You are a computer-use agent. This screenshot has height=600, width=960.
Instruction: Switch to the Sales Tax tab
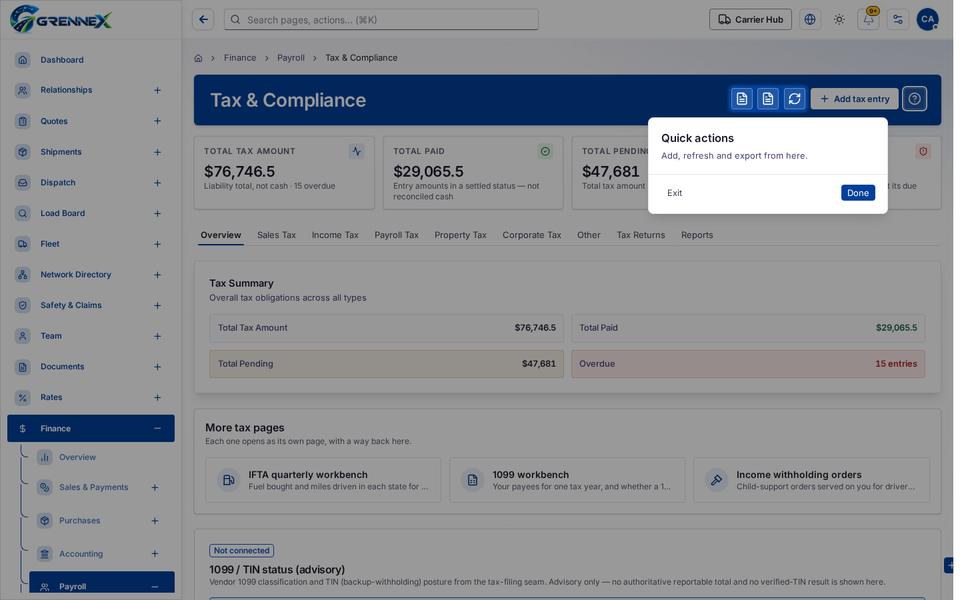276,235
